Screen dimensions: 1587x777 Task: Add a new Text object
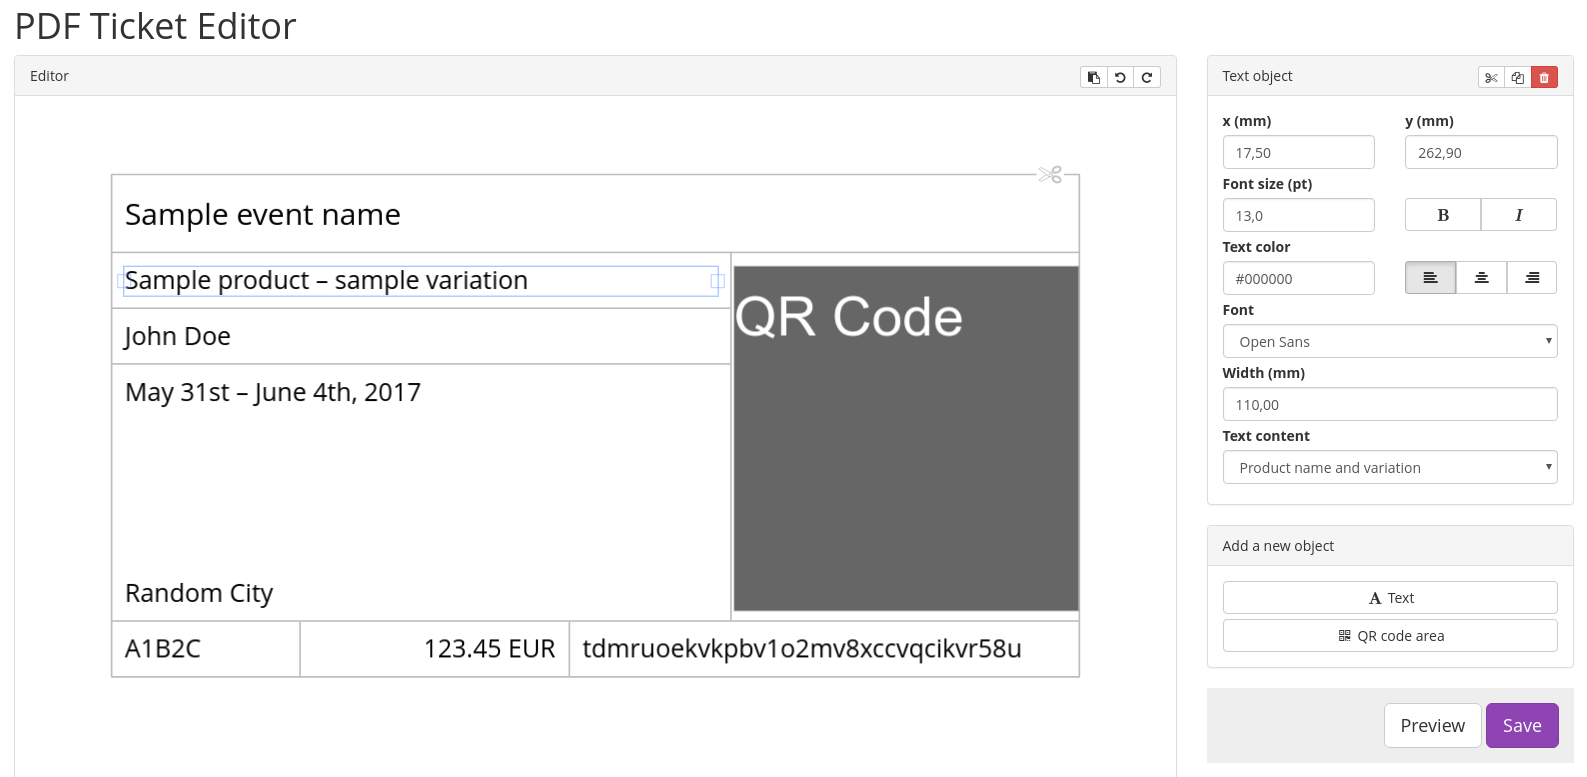pos(1389,598)
